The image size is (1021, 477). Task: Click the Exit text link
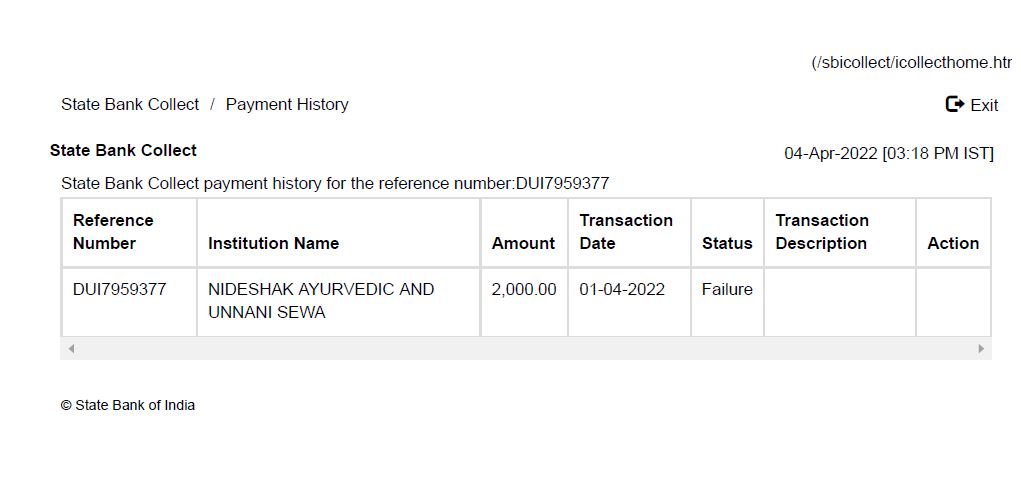[x=984, y=105]
